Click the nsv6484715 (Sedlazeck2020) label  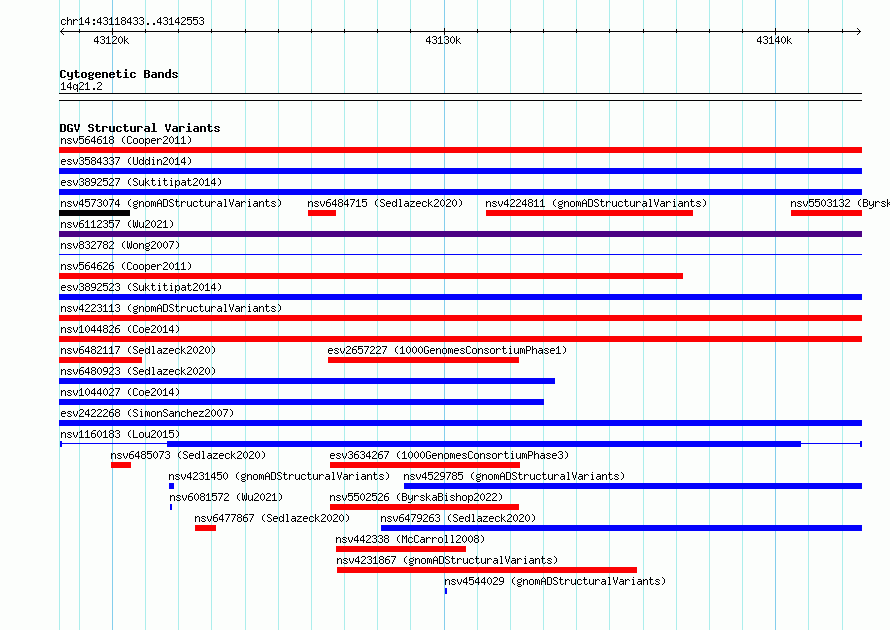tap(385, 203)
